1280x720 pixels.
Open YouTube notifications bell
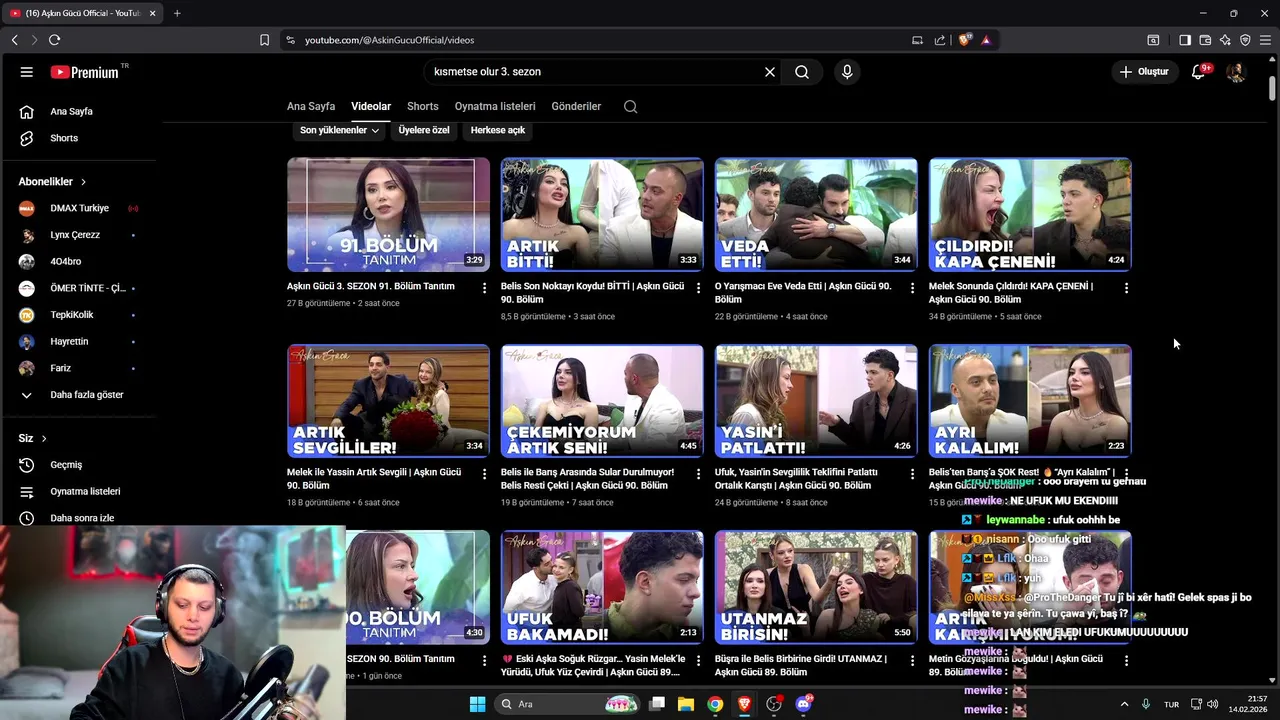point(1199,72)
